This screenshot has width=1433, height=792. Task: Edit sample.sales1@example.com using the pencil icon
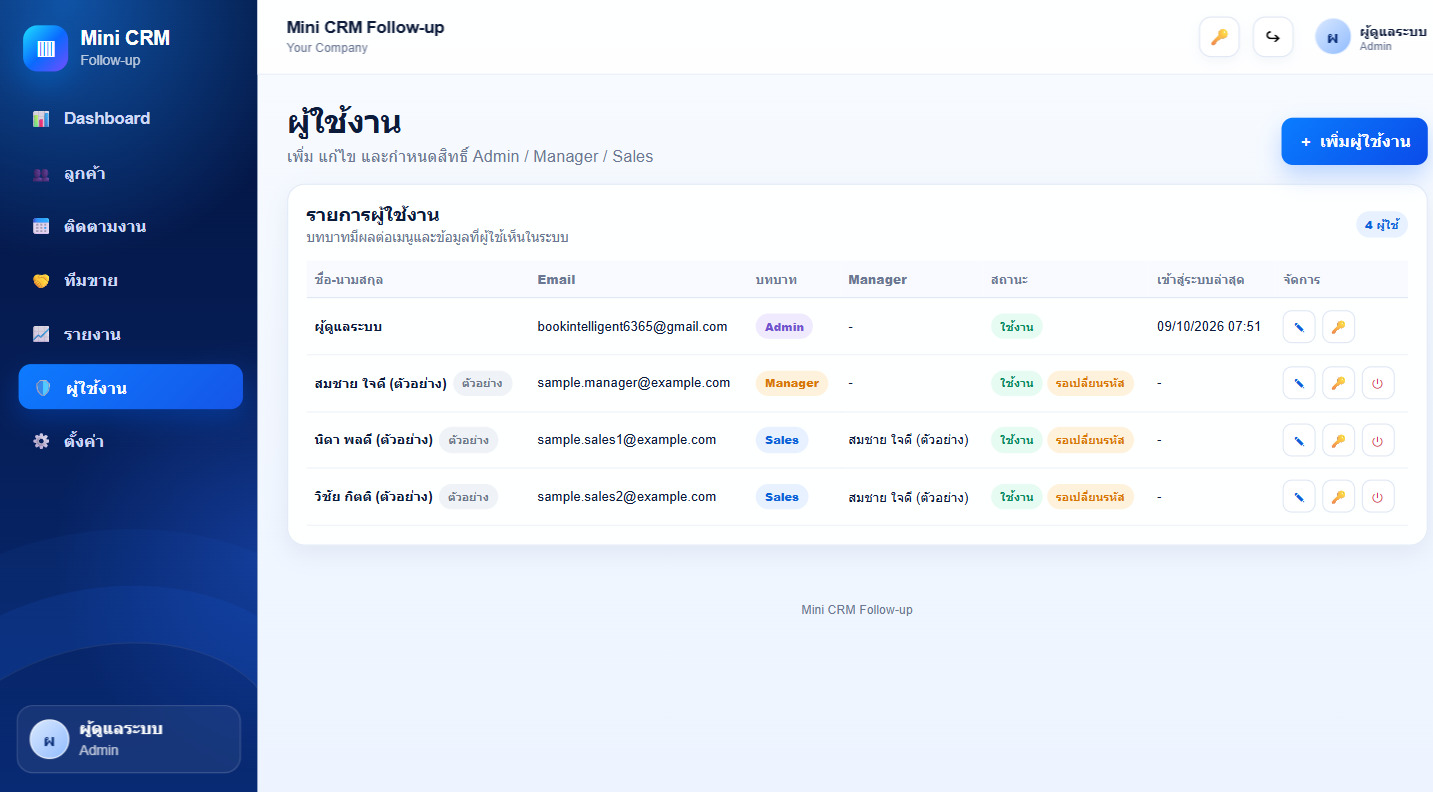[1299, 440]
